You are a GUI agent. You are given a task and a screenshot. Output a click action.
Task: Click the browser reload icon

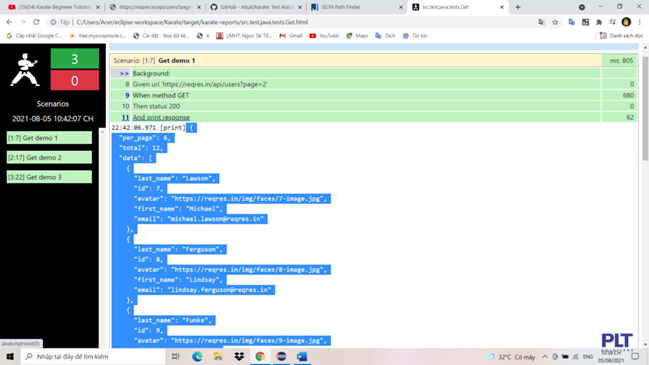(x=36, y=22)
